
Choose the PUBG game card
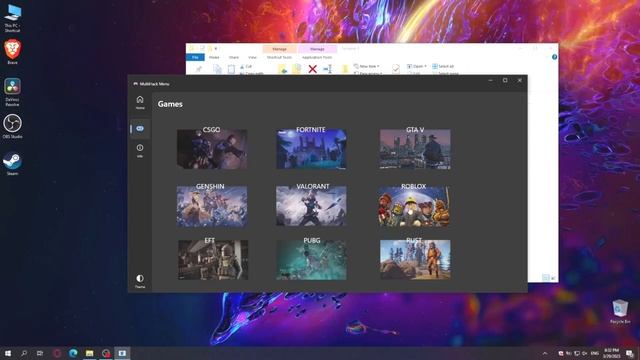pyautogui.click(x=311, y=260)
